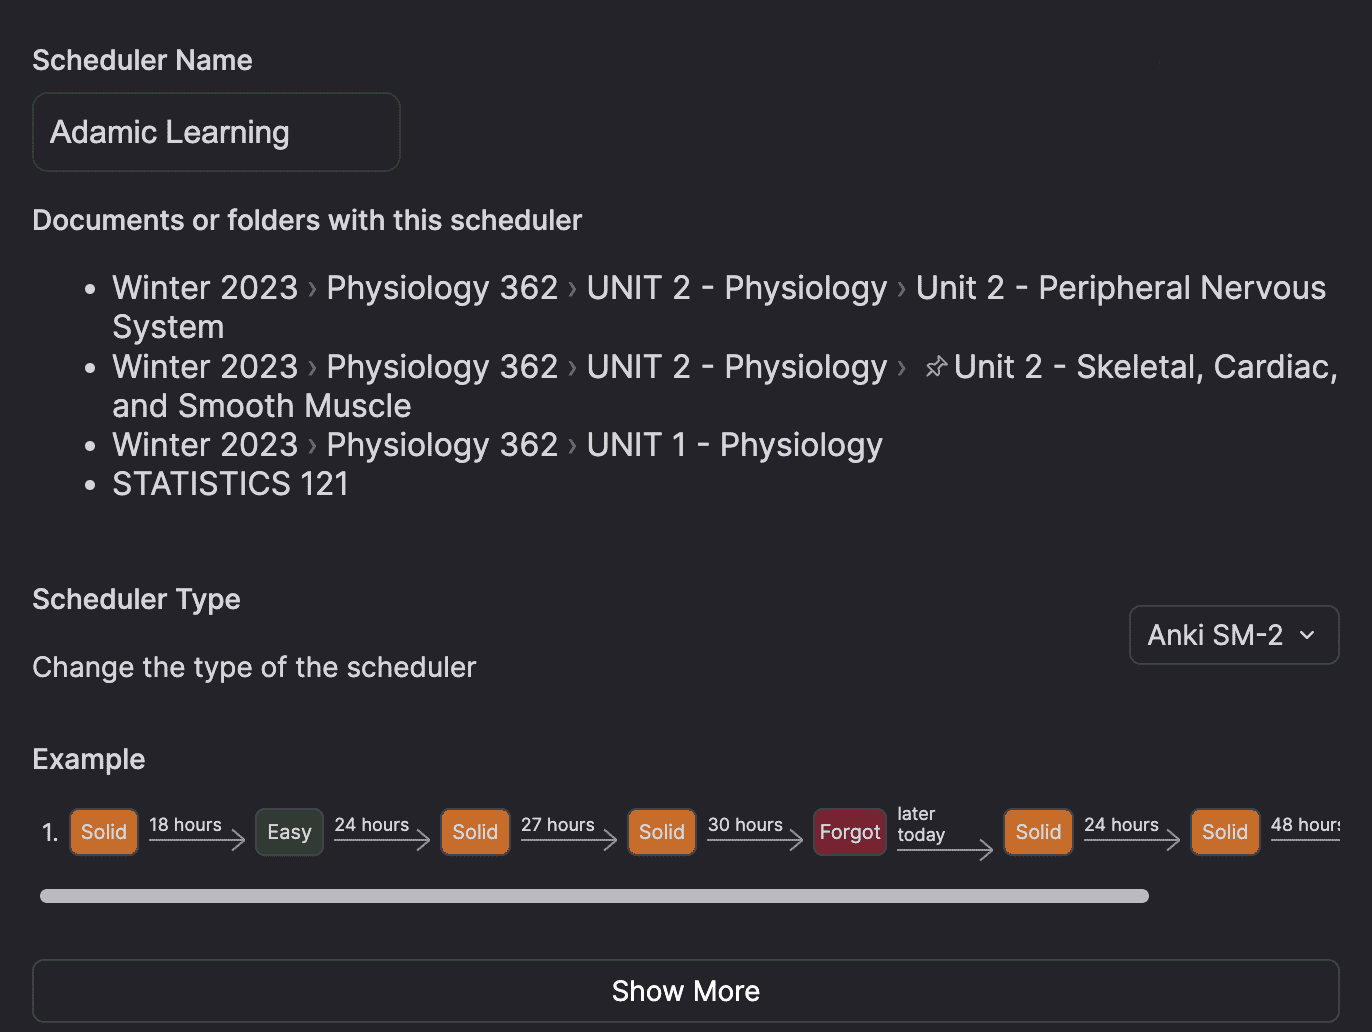Open Unit 2 - Skeletal, Cardiac, and Smooth Muscle
1372x1032 pixels.
pyautogui.click(x=1145, y=367)
